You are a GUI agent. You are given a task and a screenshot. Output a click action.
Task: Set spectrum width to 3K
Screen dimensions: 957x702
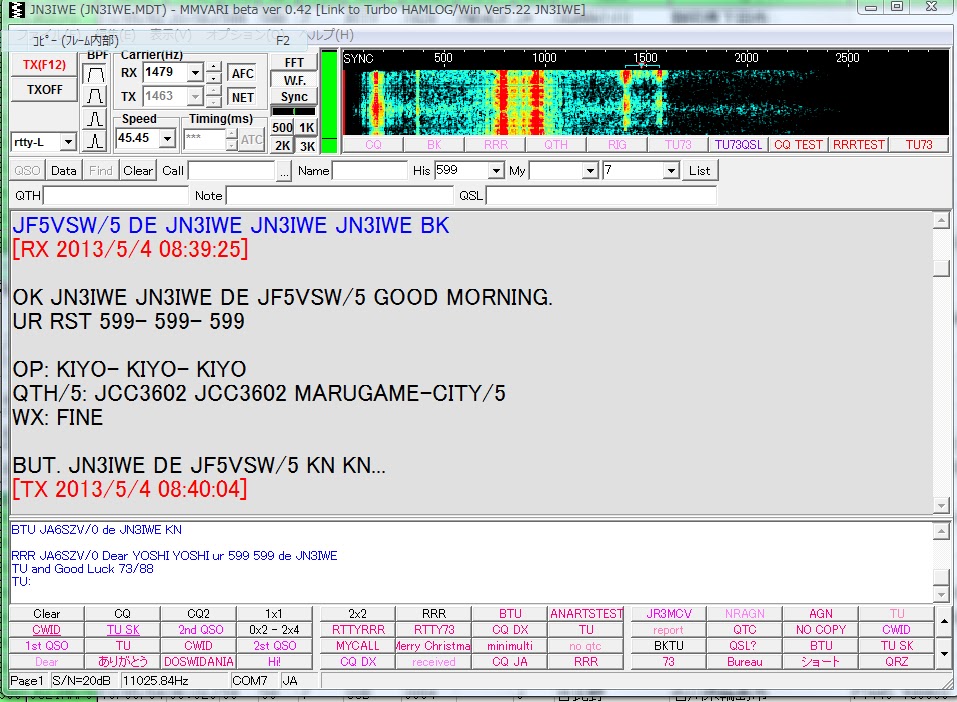click(x=306, y=145)
